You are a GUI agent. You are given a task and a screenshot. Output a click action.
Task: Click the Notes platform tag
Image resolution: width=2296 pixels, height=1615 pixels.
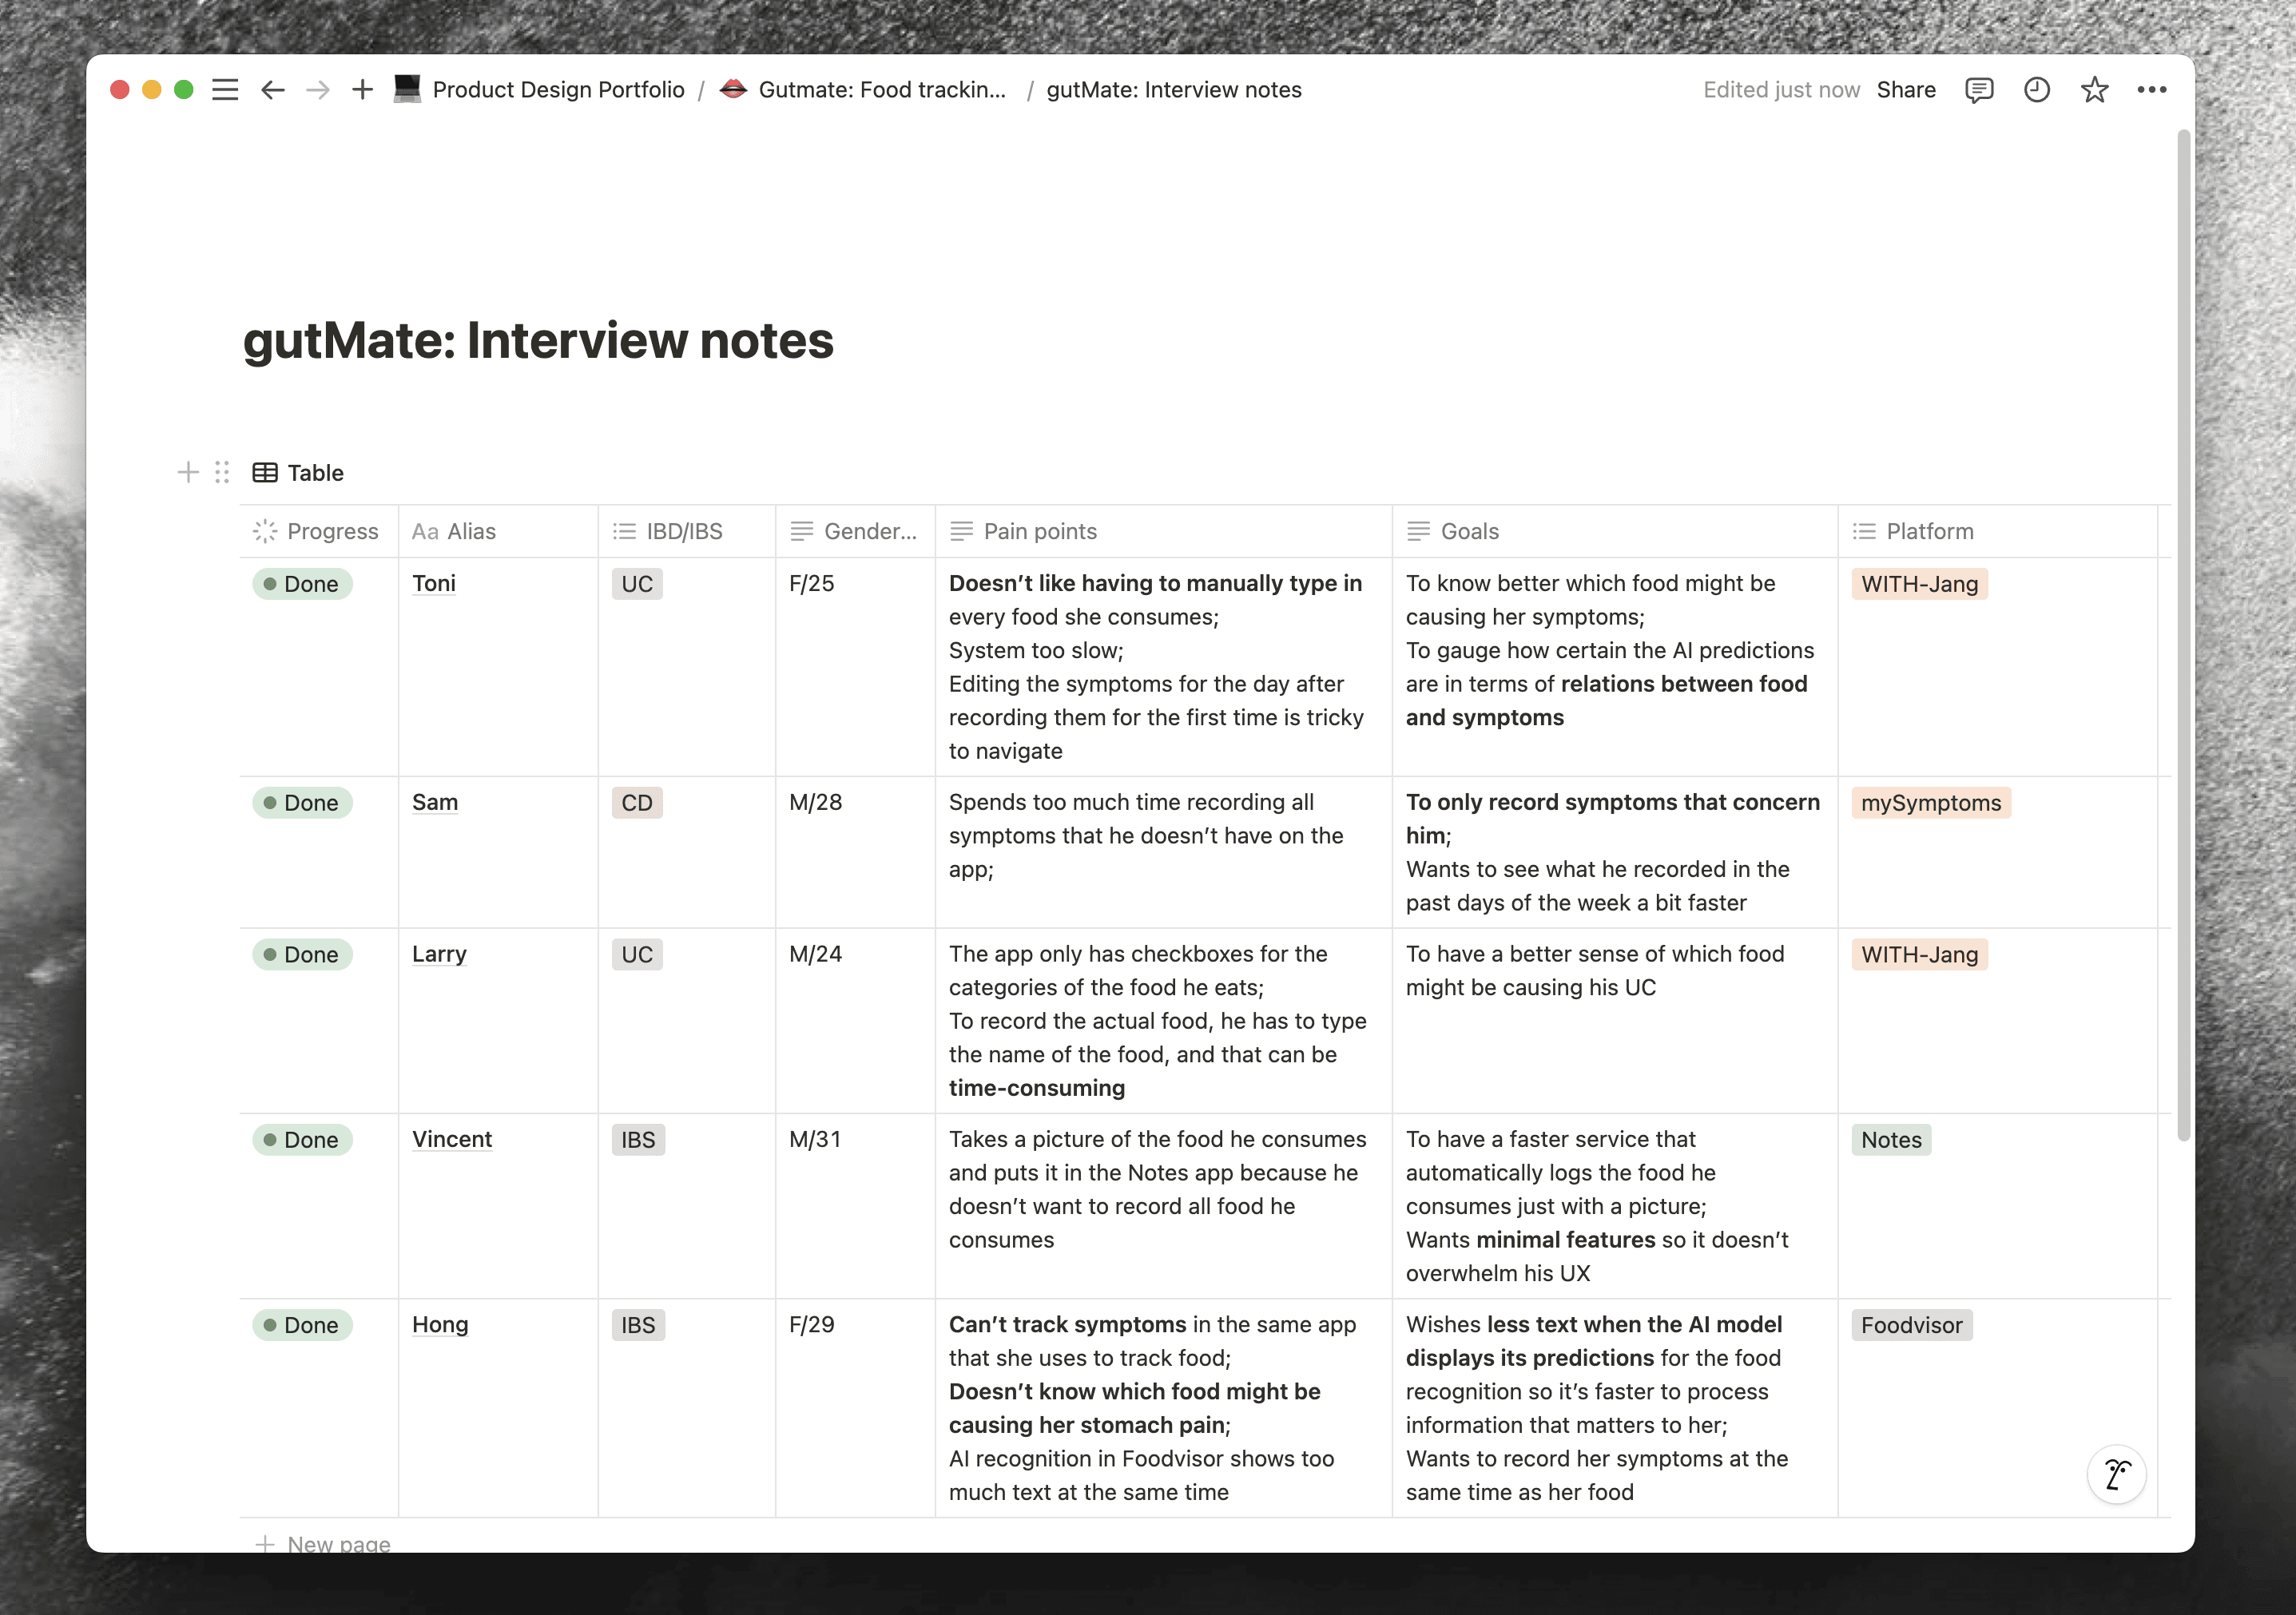[1891, 1140]
